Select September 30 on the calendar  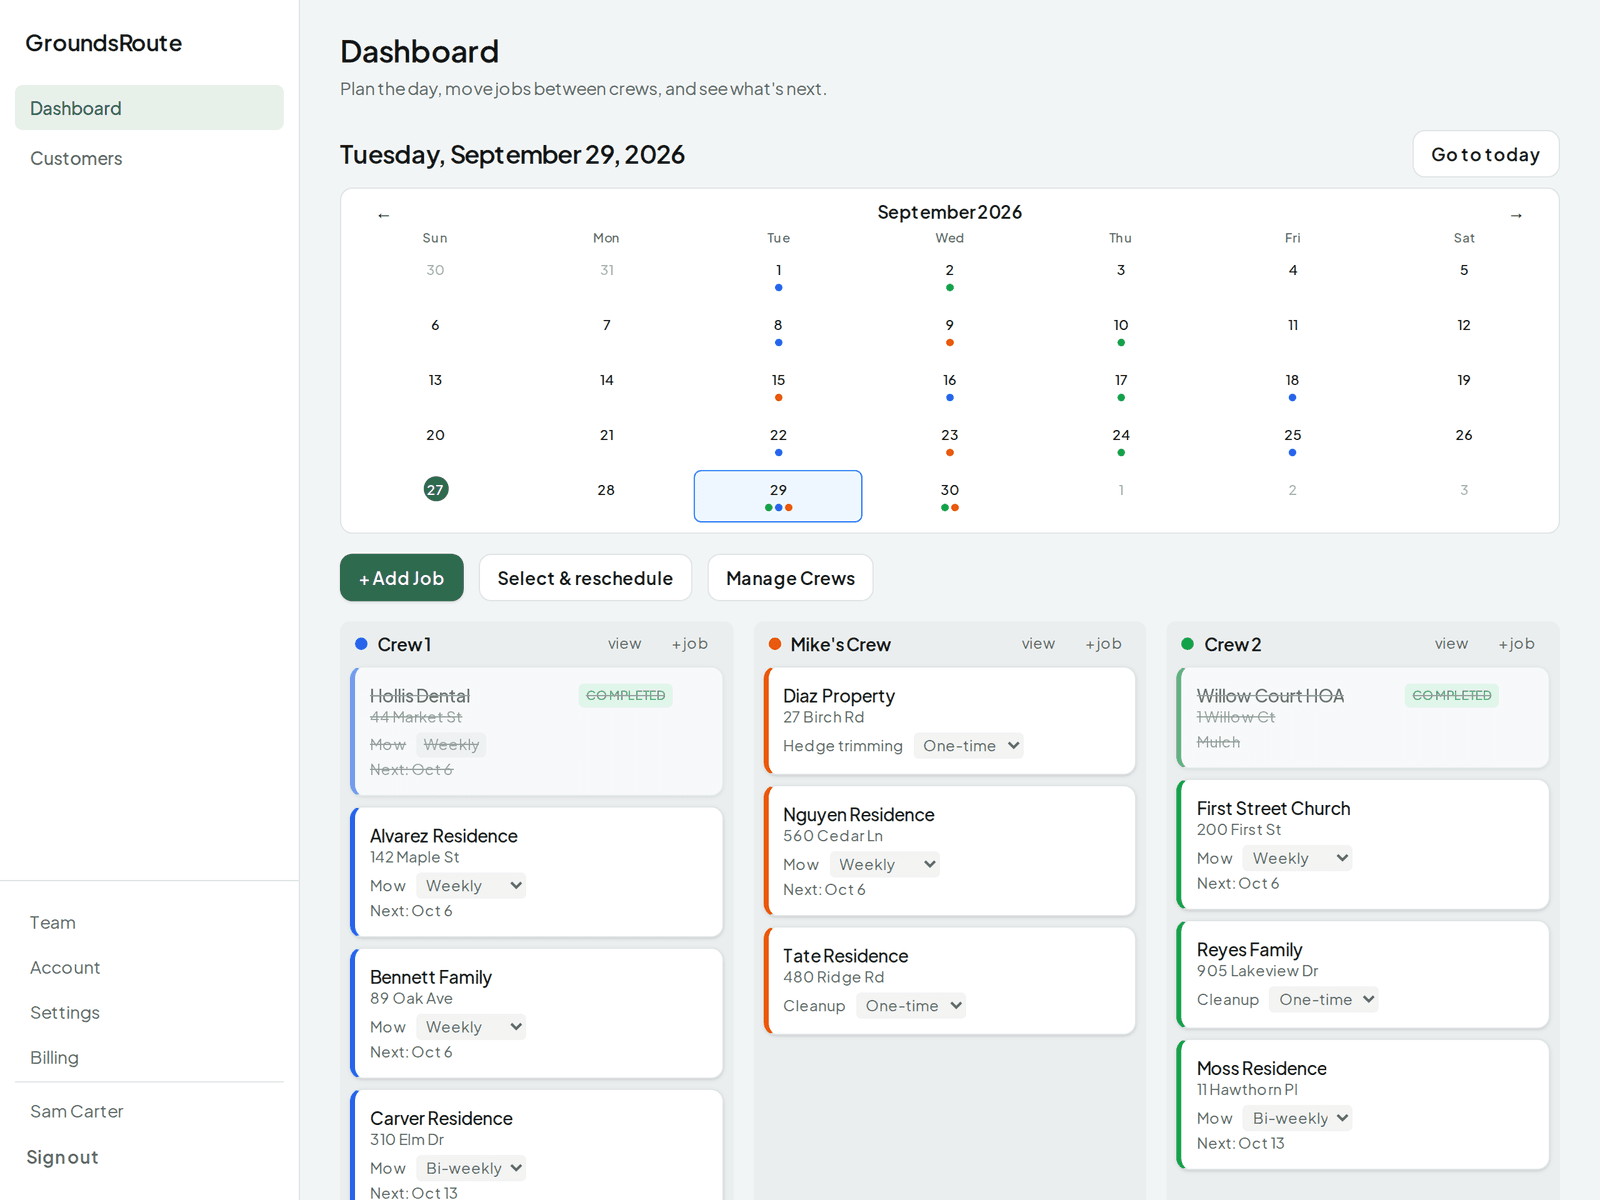click(950, 496)
